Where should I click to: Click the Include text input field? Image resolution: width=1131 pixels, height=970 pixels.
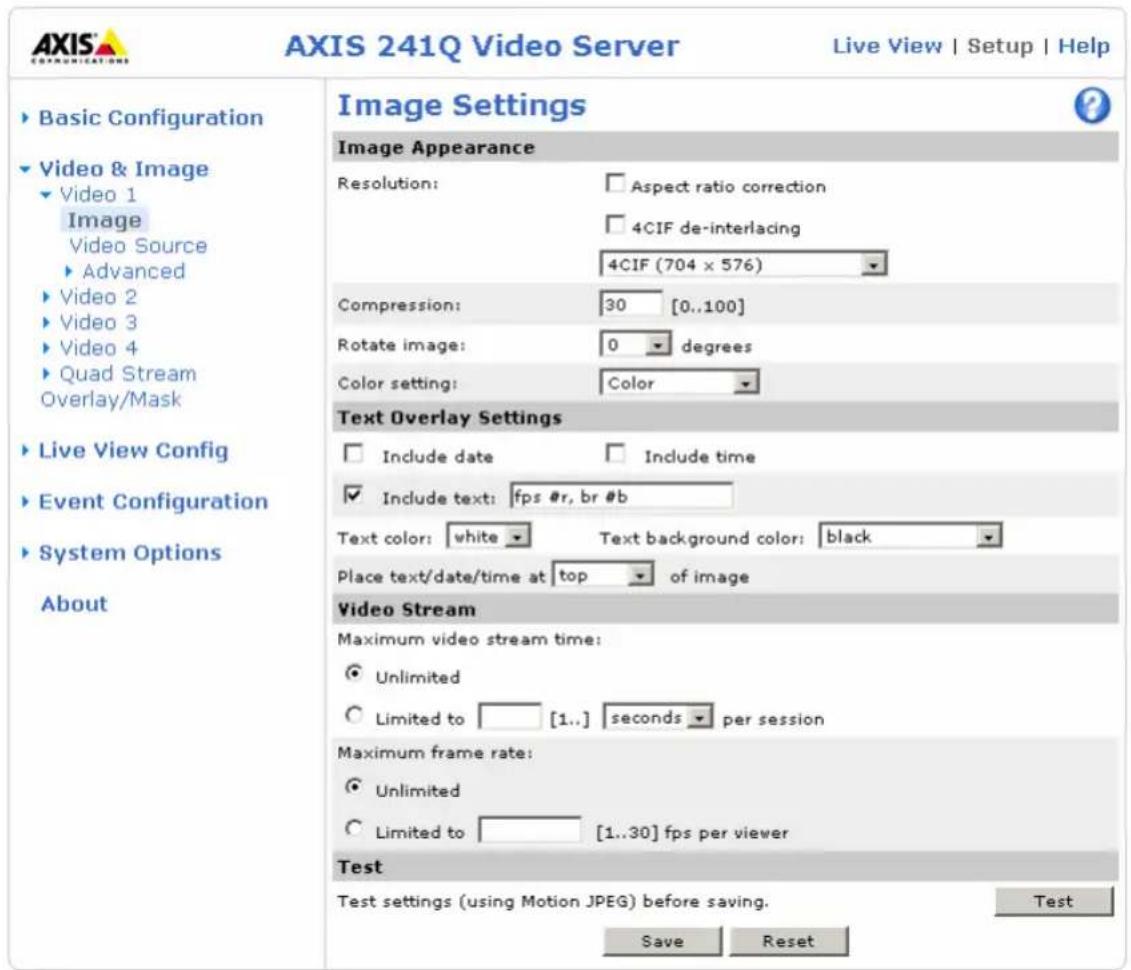coord(622,496)
